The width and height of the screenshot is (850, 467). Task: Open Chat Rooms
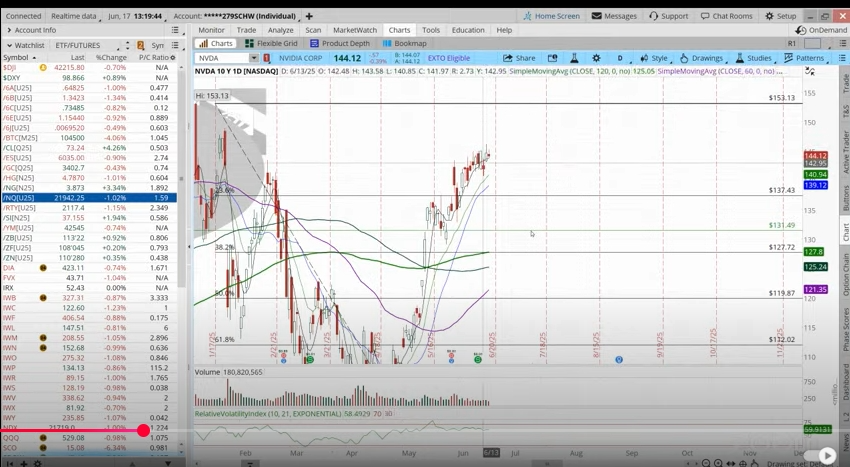(x=726, y=16)
